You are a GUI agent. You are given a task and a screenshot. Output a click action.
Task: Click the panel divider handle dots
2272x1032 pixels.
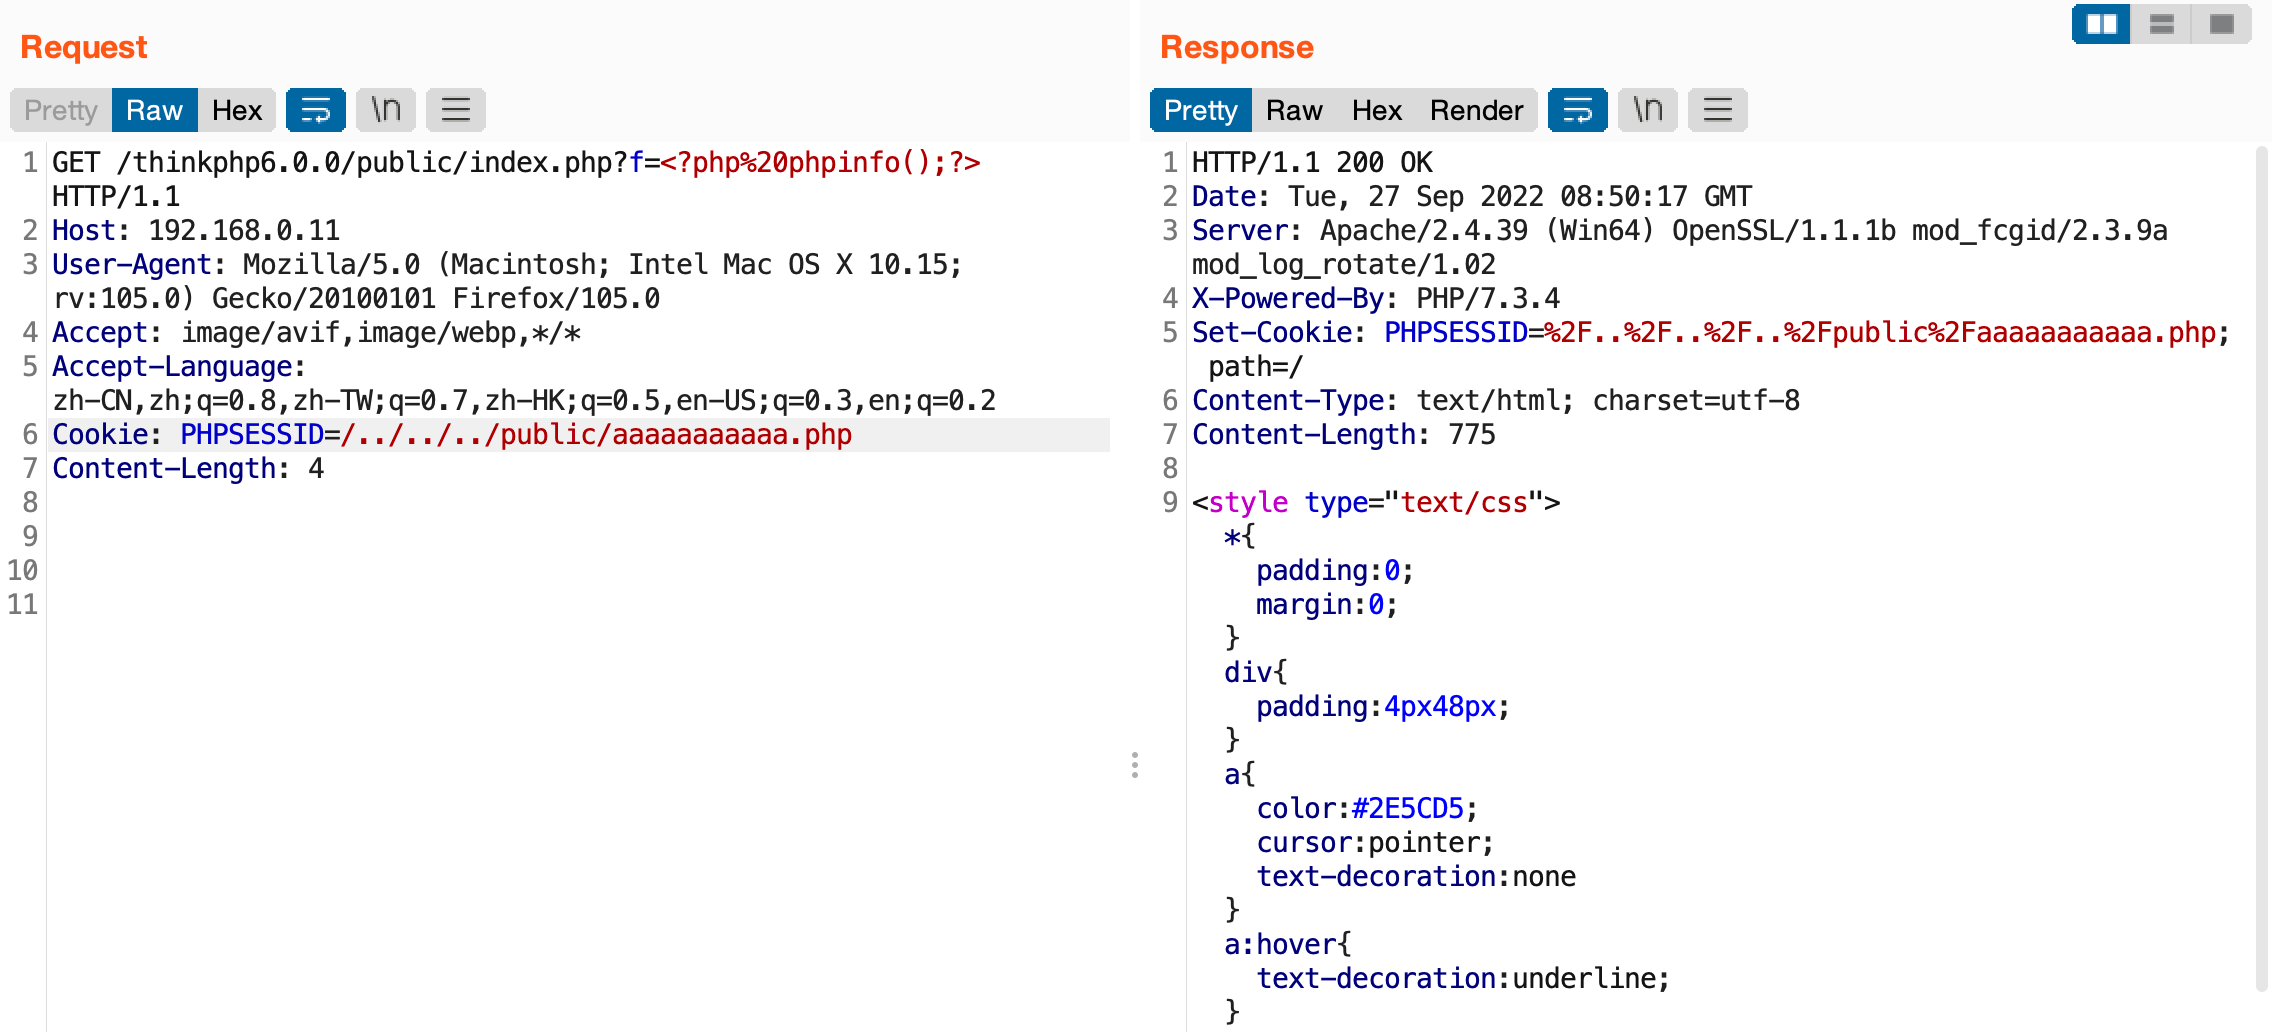tap(1134, 765)
